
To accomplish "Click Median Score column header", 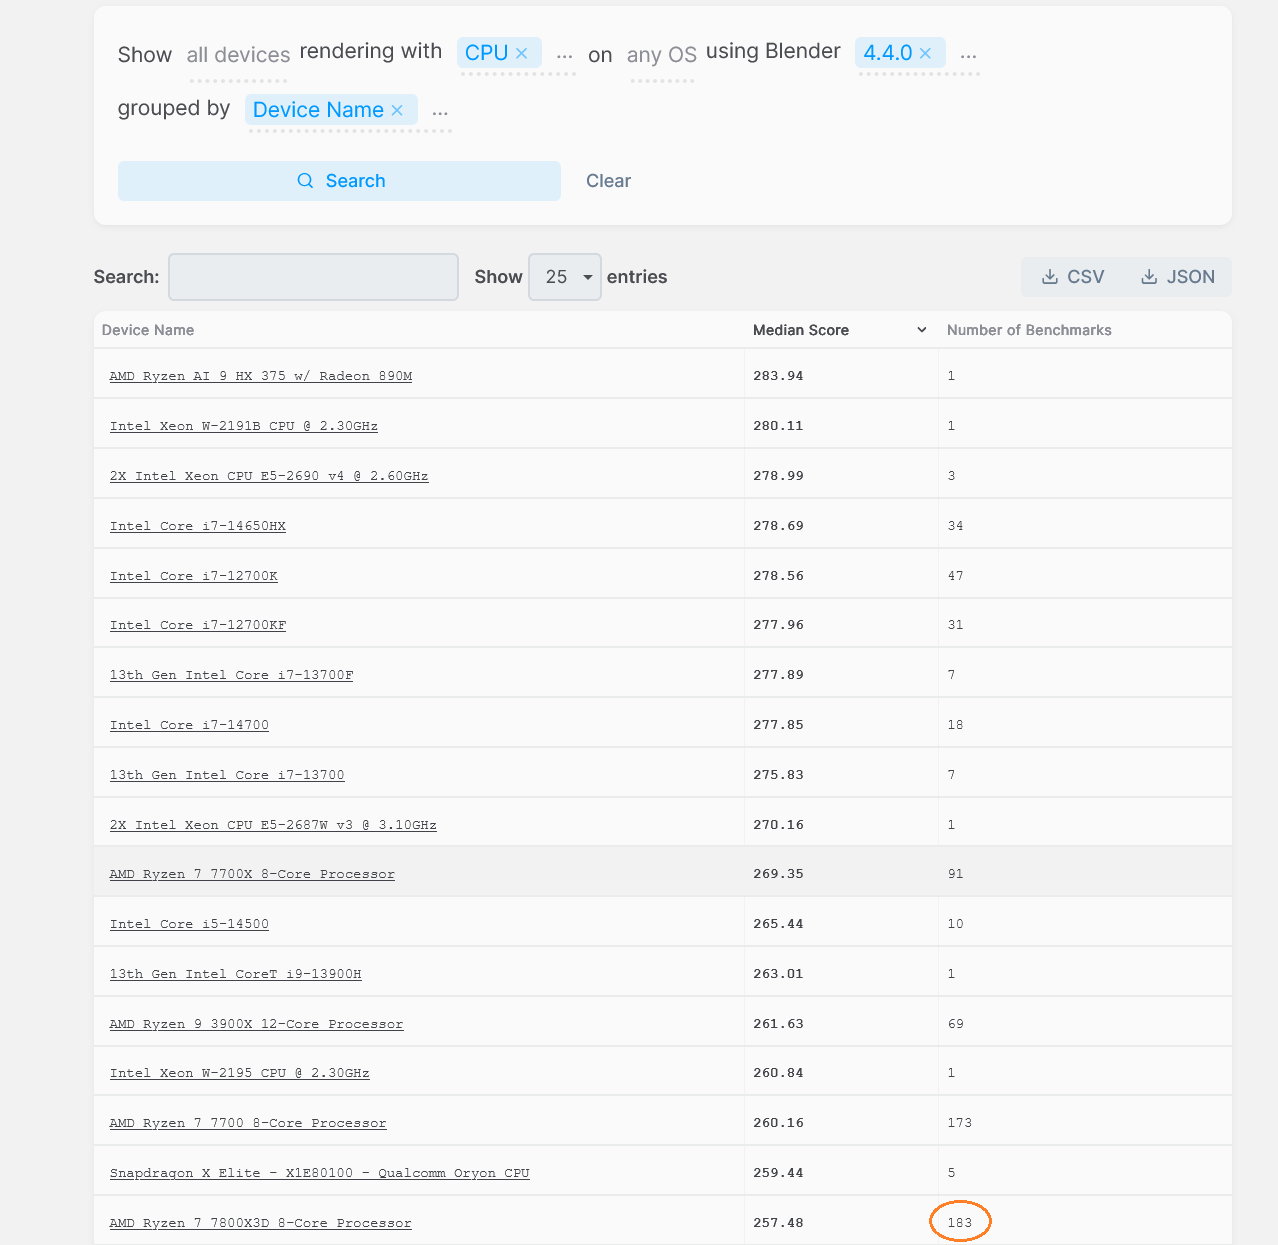I will click(801, 330).
